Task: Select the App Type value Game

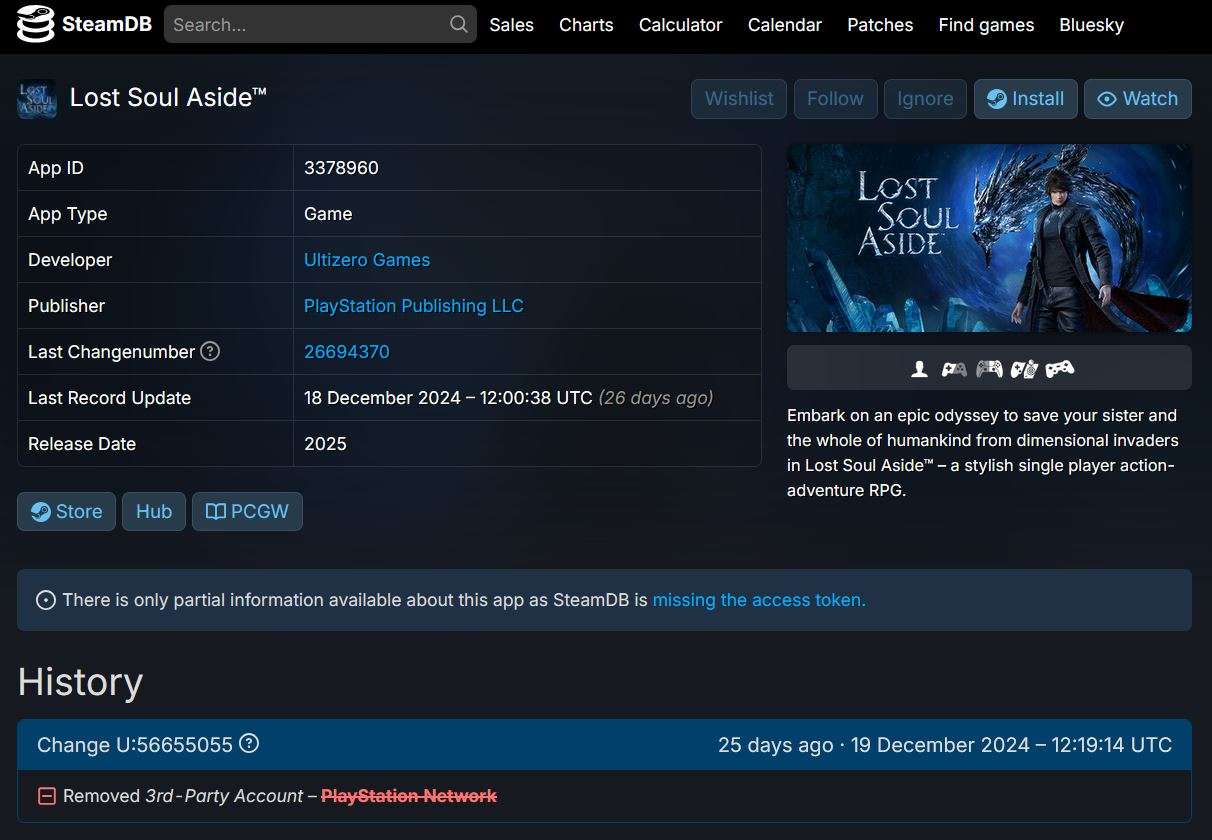Action: point(328,214)
